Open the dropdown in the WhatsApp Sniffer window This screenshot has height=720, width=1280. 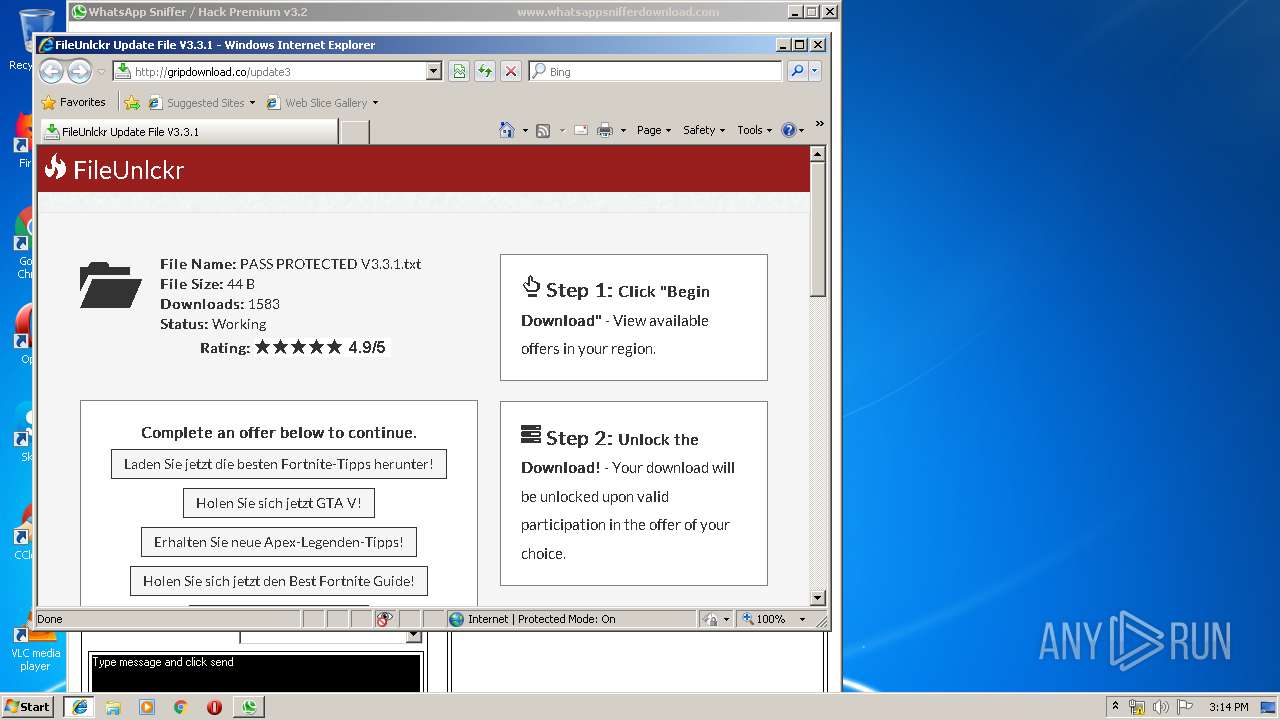pos(413,636)
